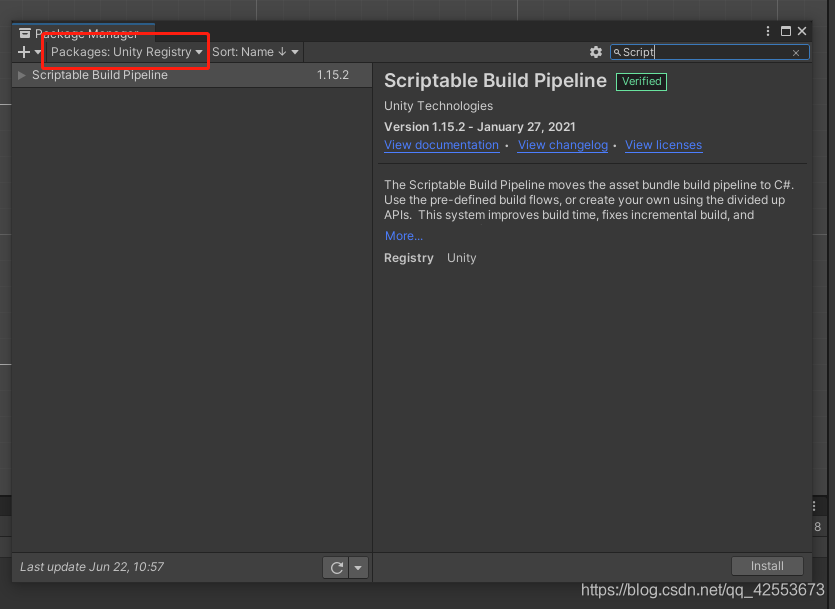This screenshot has height=609, width=835.
Task: Refresh the package list
Action: (x=336, y=568)
